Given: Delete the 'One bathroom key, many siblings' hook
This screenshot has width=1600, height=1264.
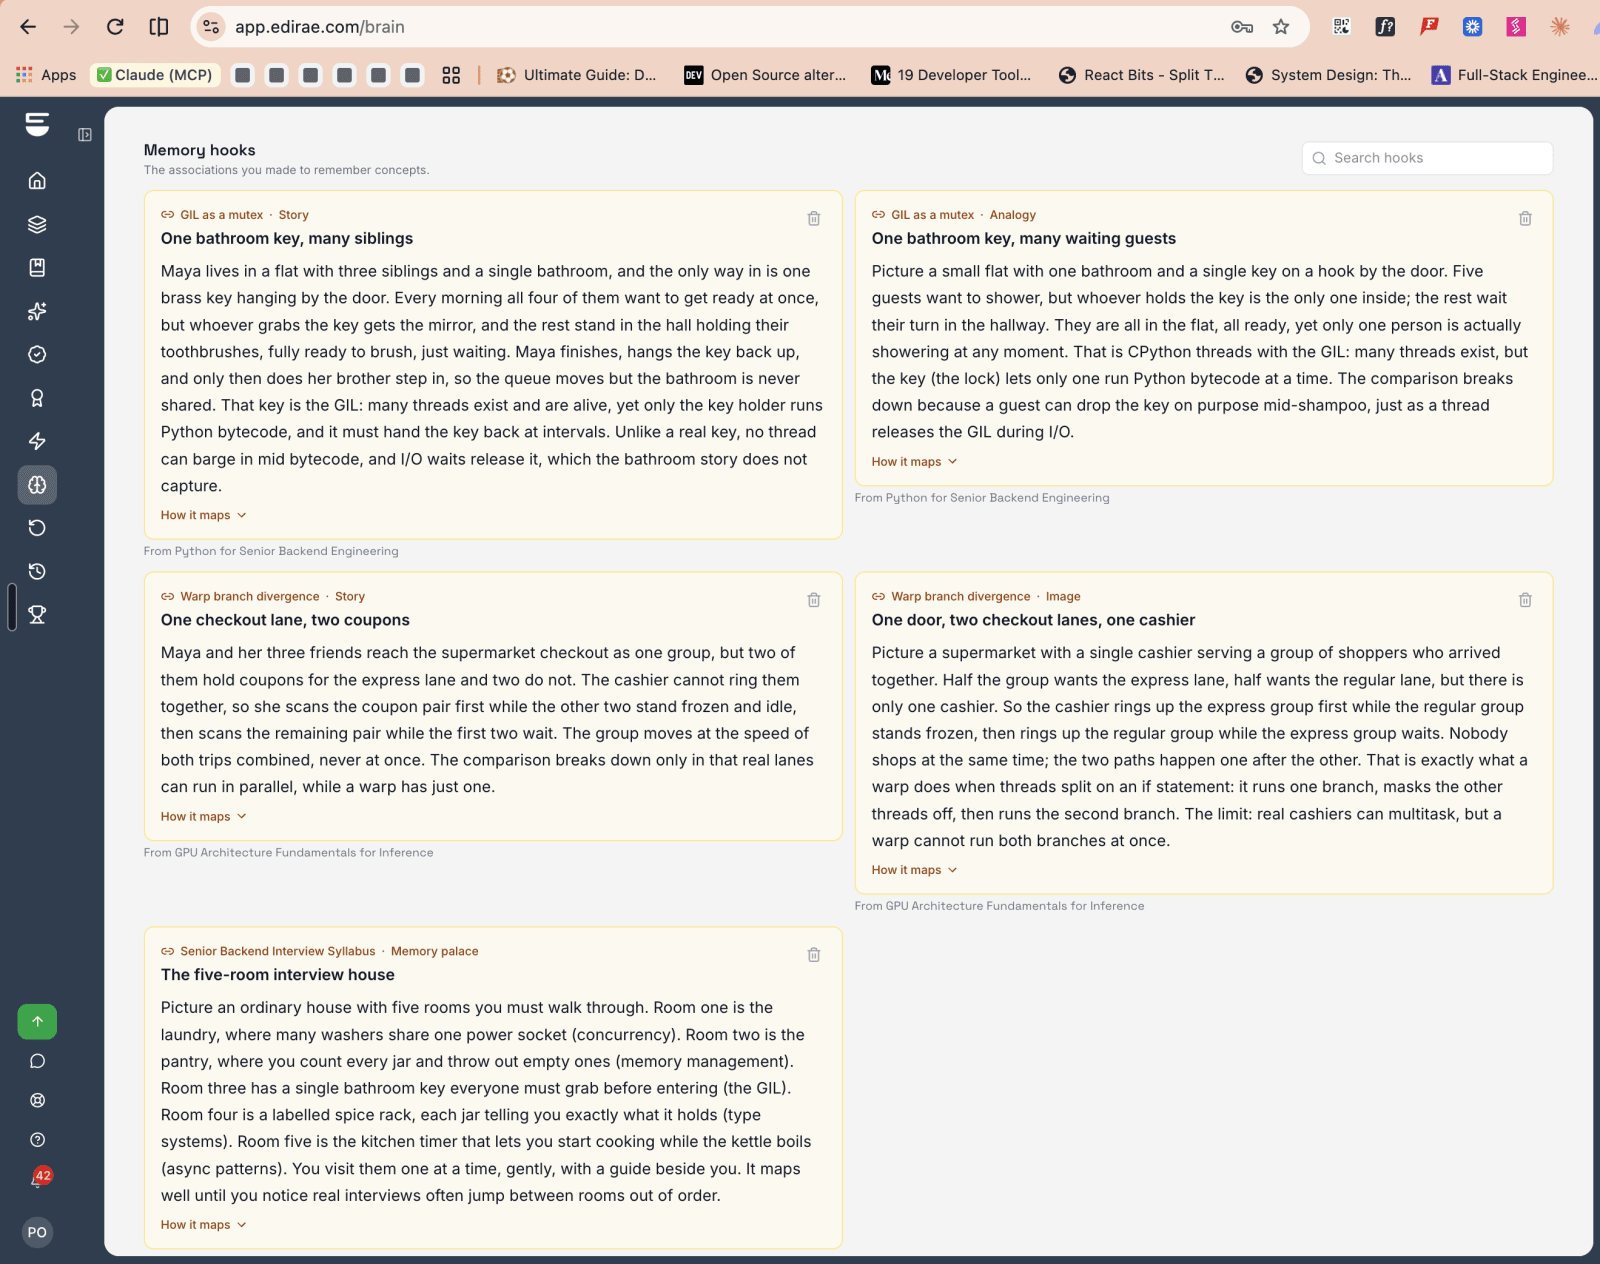Looking at the screenshot, I should 814,218.
